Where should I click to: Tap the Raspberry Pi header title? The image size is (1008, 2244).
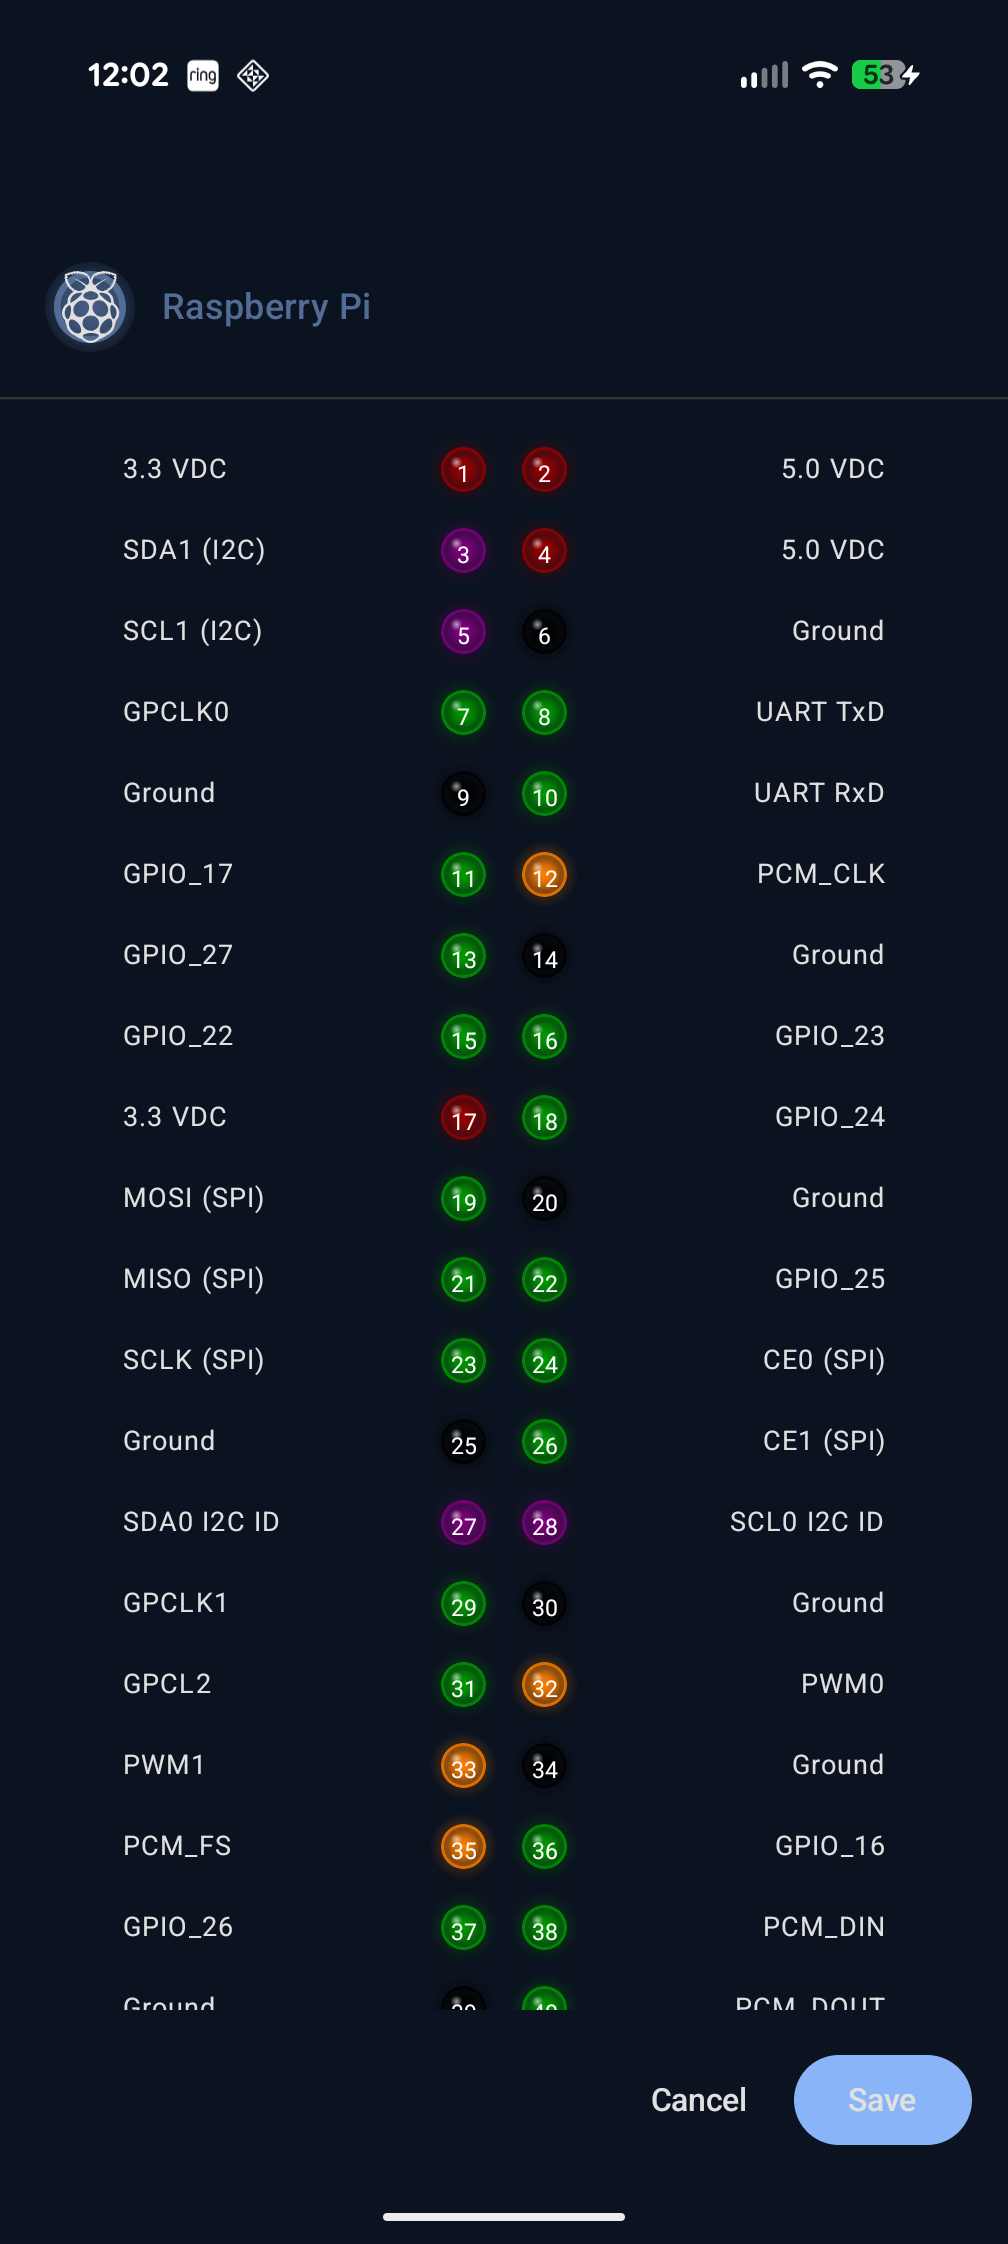pyautogui.click(x=266, y=307)
